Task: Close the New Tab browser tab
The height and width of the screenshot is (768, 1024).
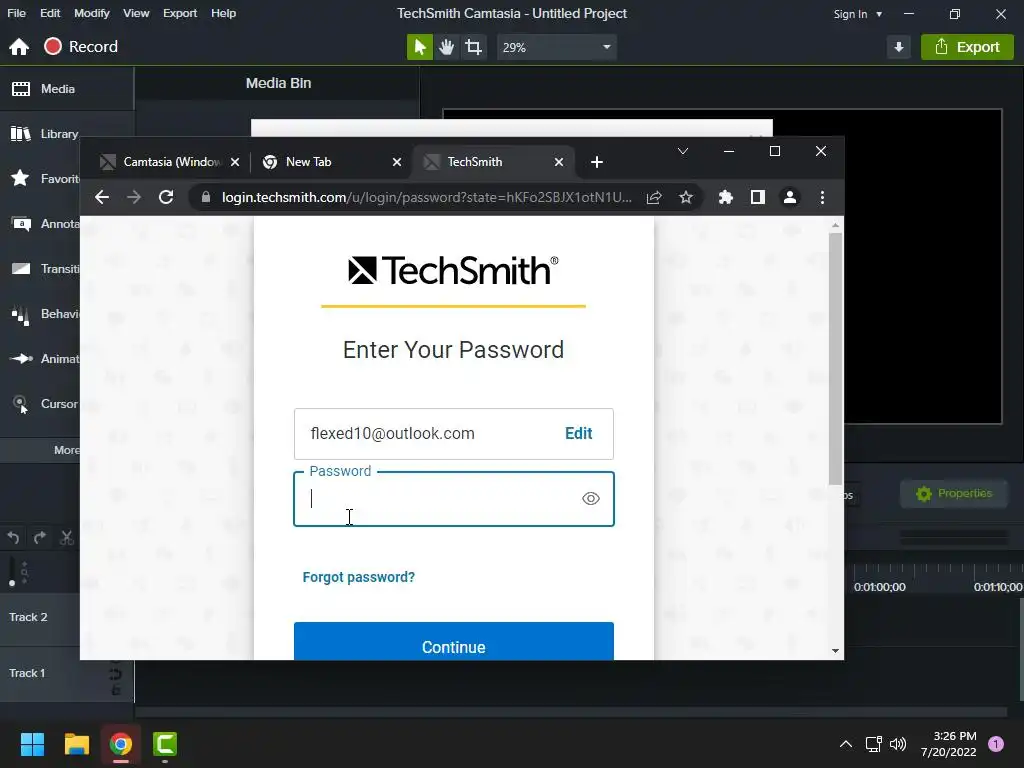Action: pyautogui.click(x=396, y=162)
